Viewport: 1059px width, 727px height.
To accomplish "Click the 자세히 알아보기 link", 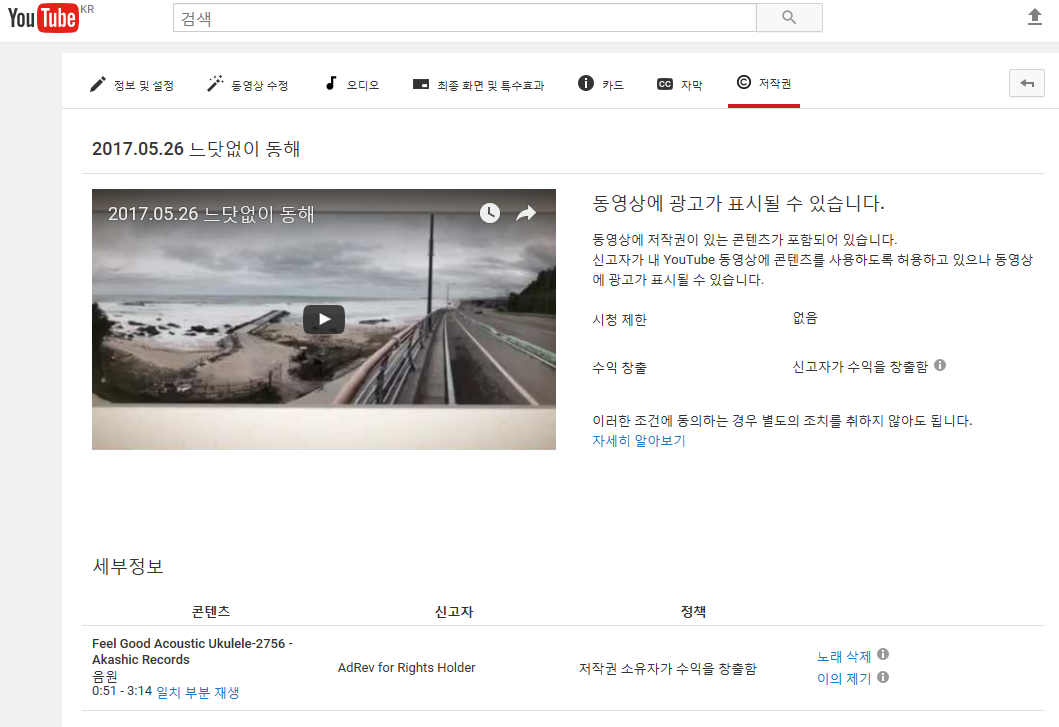I will (x=639, y=441).
